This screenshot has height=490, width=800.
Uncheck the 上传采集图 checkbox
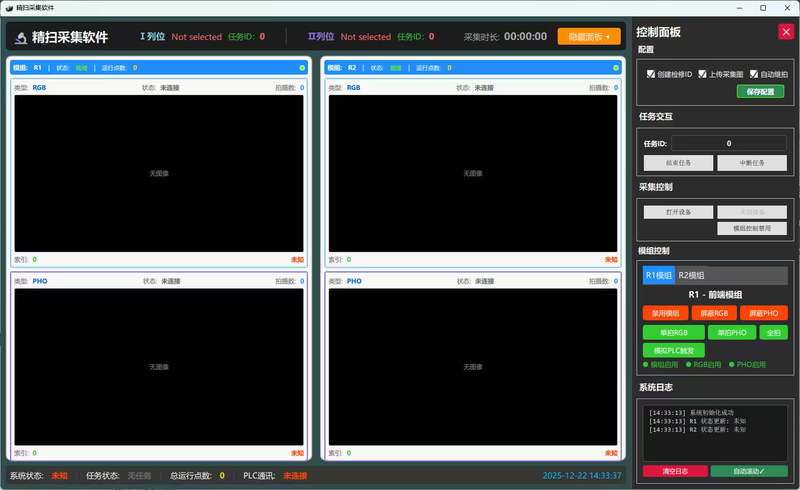tap(702, 74)
